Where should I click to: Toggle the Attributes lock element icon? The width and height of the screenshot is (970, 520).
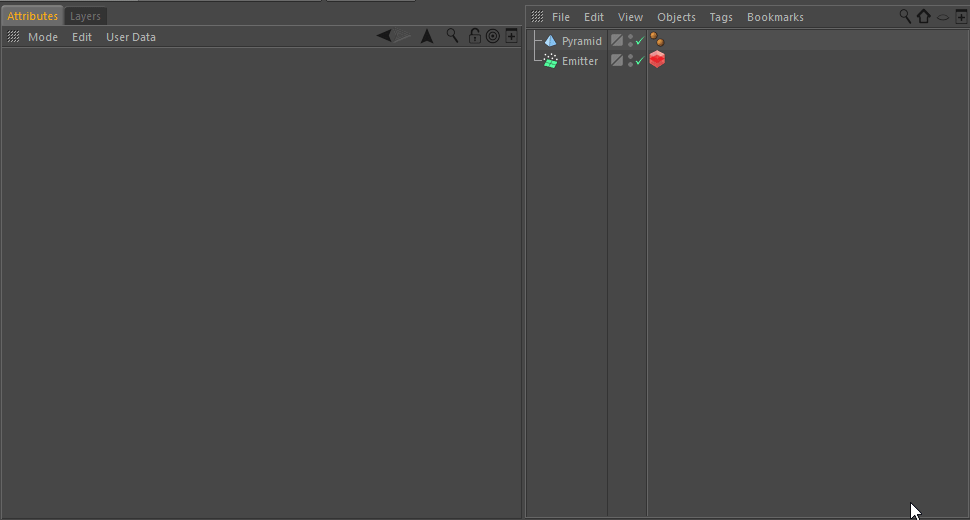coord(474,36)
